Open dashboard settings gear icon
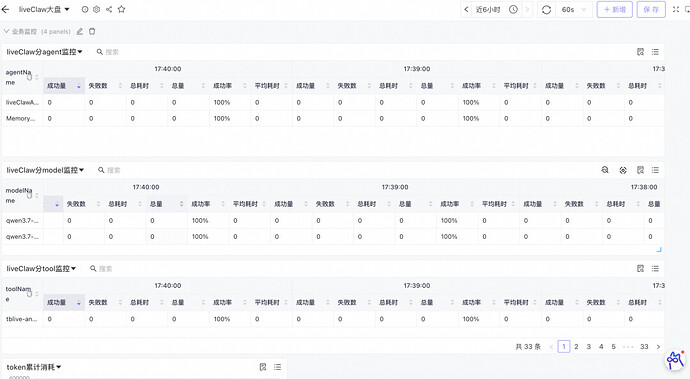This screenshot has width=690, height=379. 96,9
